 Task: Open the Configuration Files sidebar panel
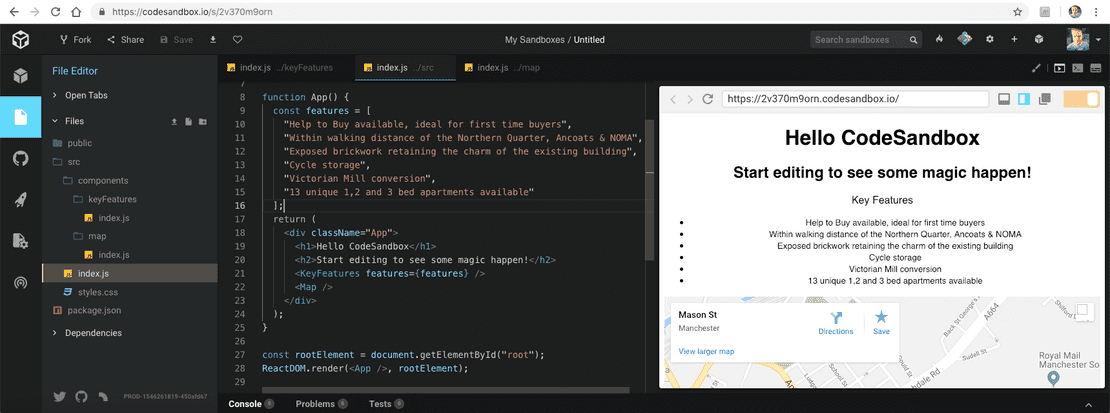tap(21, 241)
